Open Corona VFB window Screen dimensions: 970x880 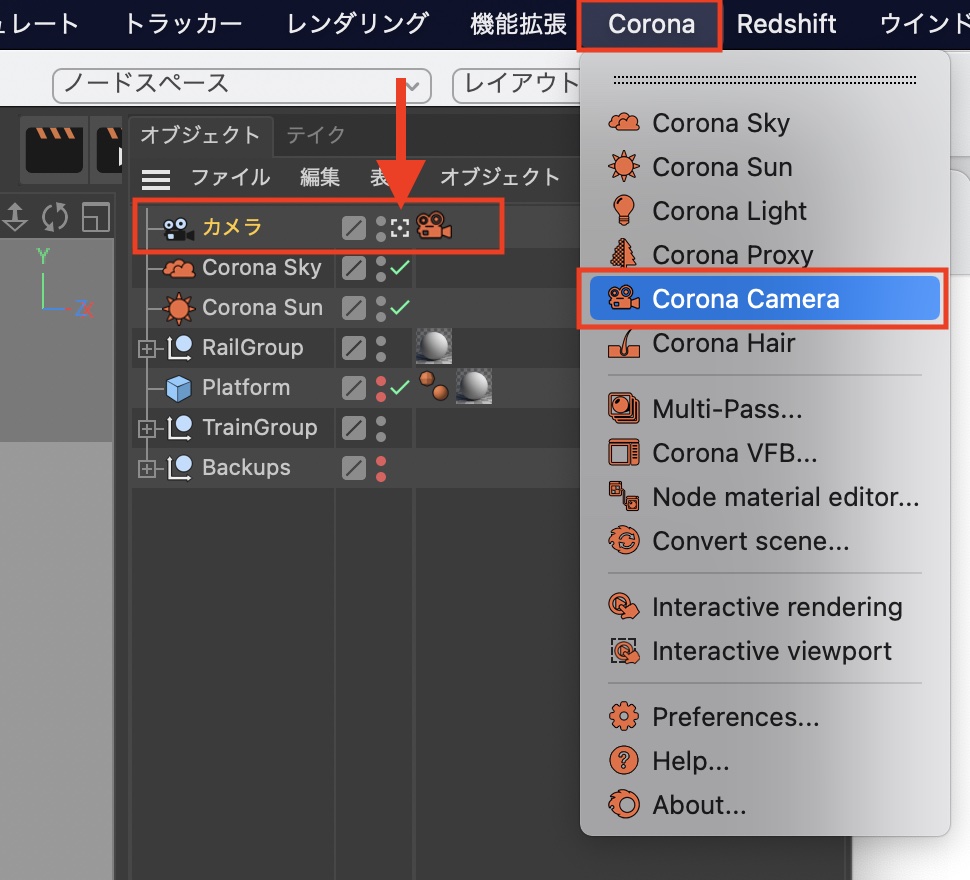click(x=734, y=453)
